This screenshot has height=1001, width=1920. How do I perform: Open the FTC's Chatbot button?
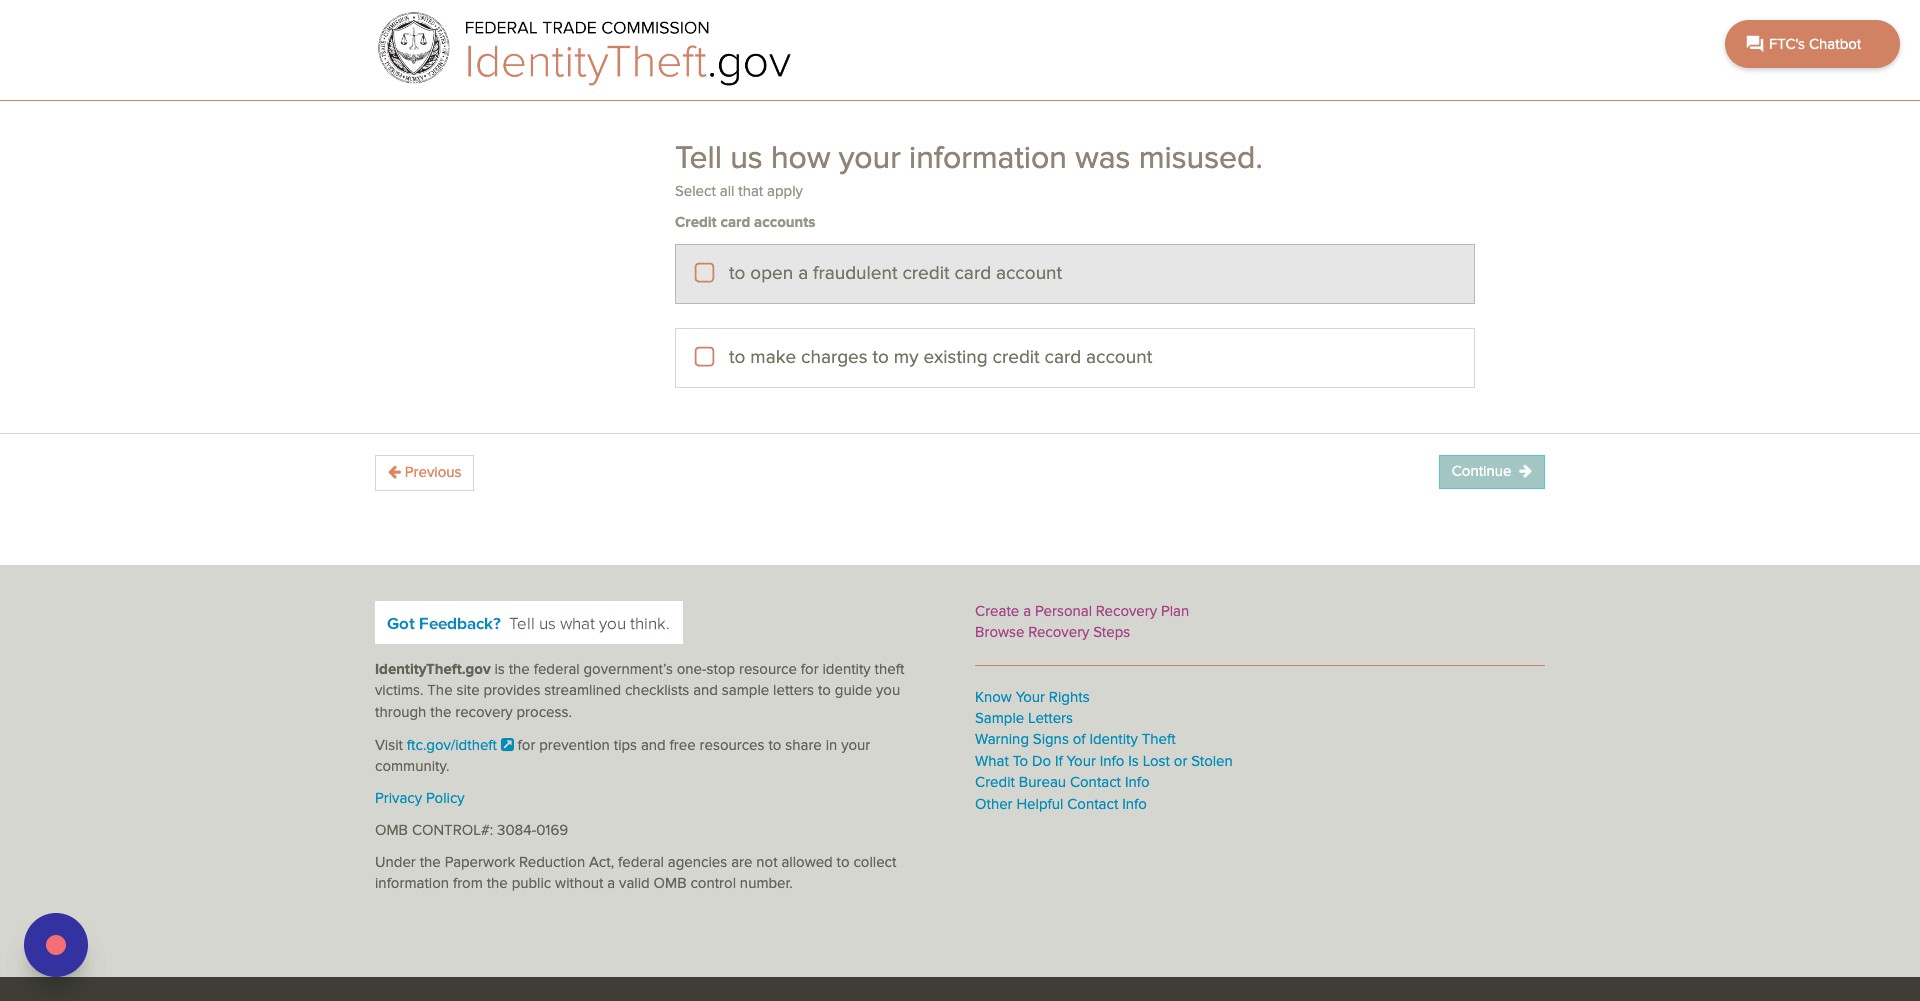[x=1811, y=44]
